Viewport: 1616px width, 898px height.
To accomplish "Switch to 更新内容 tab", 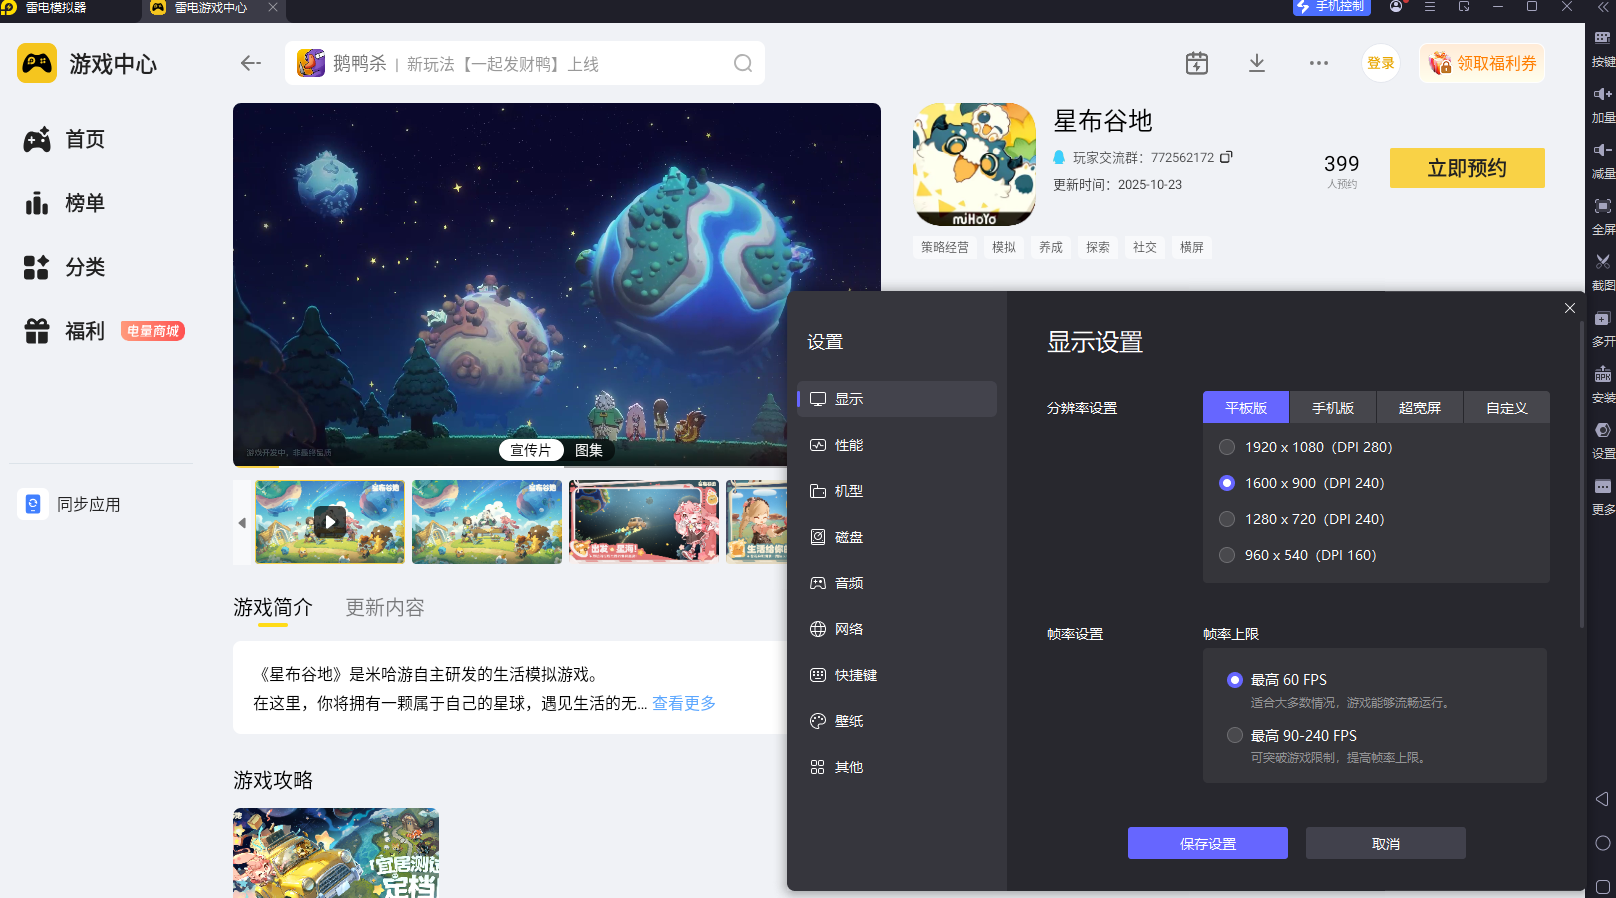I will tap(385, 607).
